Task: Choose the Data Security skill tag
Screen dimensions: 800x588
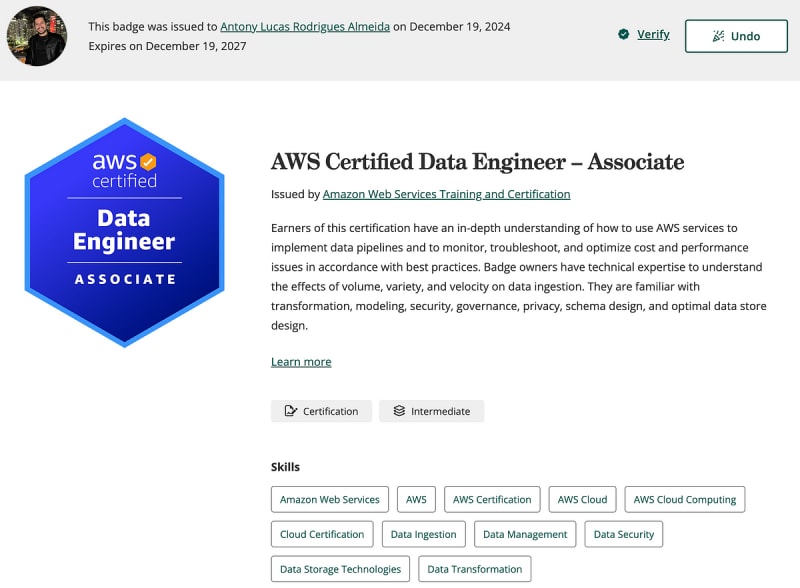Action: tap(623, 534)
